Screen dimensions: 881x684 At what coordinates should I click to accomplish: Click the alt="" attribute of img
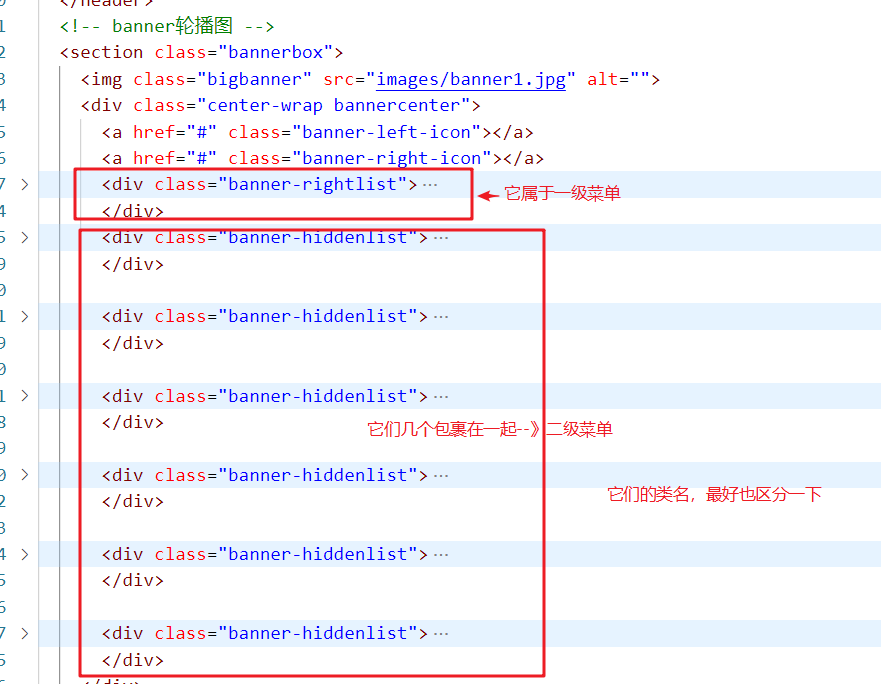click(x=618, y=79)
